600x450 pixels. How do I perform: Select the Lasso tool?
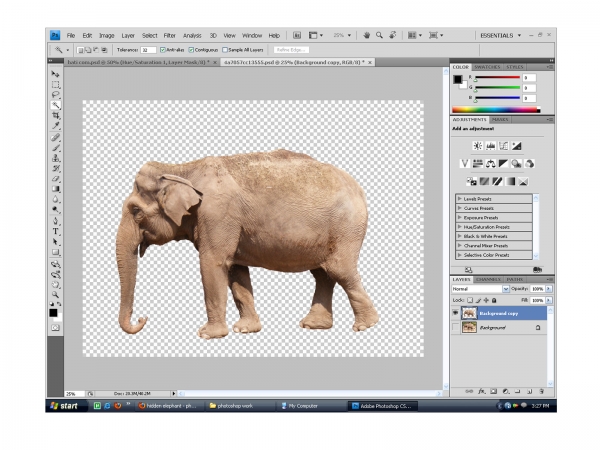click(55, 95)
